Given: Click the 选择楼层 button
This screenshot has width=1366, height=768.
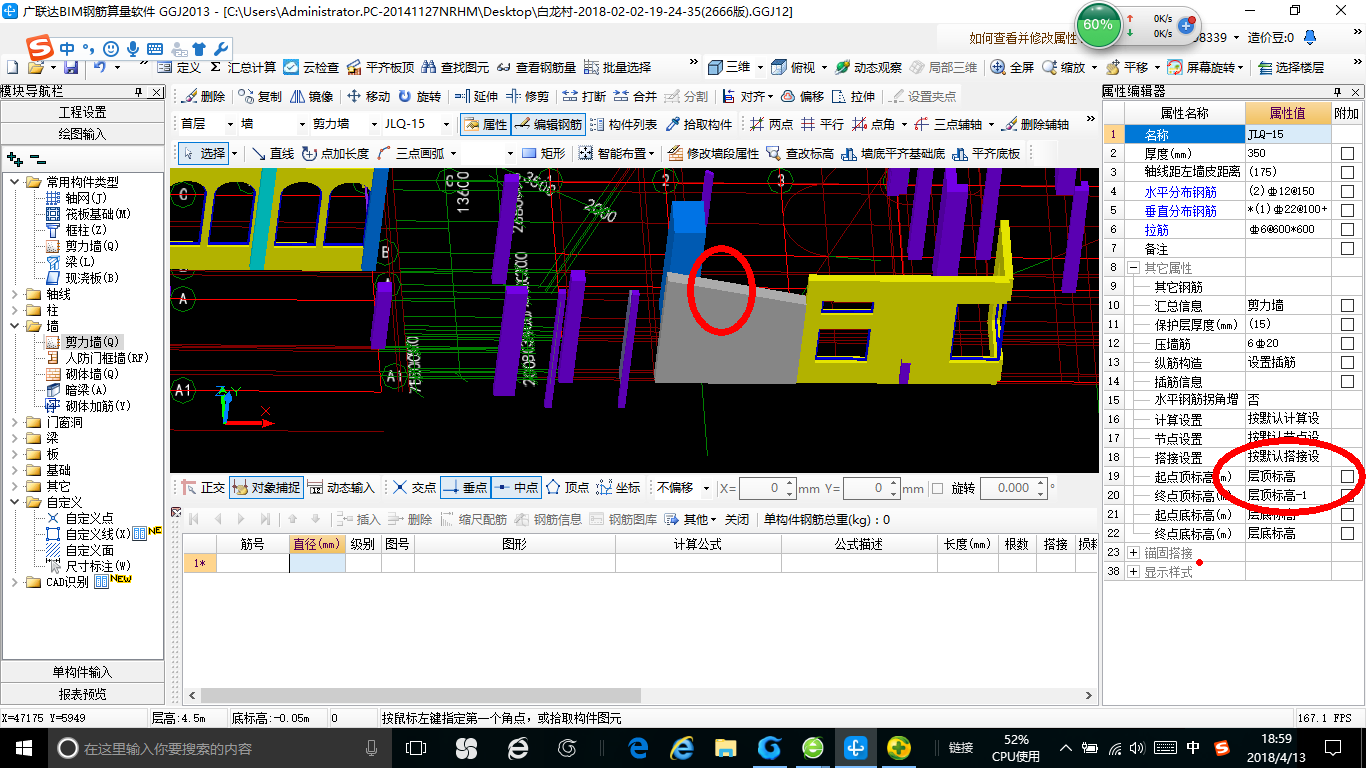Looking at the screenshot, I should pyautogui.click(x=1292, y=67).
